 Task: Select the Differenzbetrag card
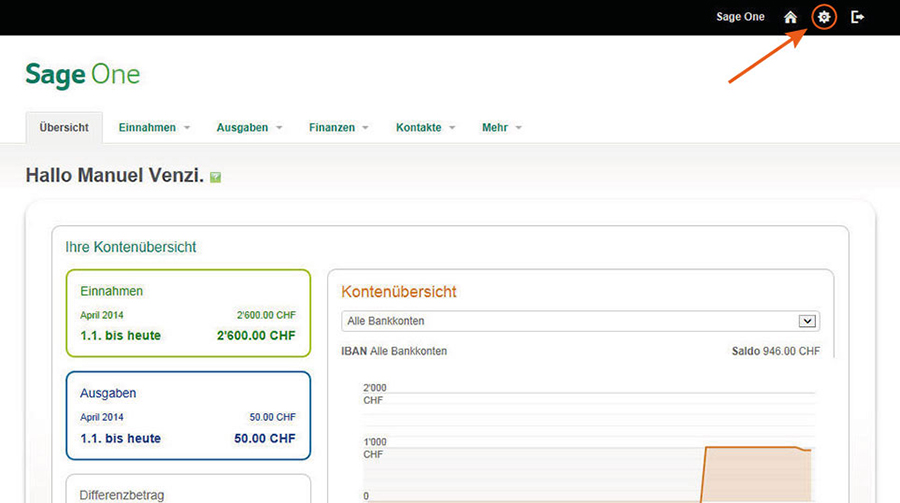188,489
